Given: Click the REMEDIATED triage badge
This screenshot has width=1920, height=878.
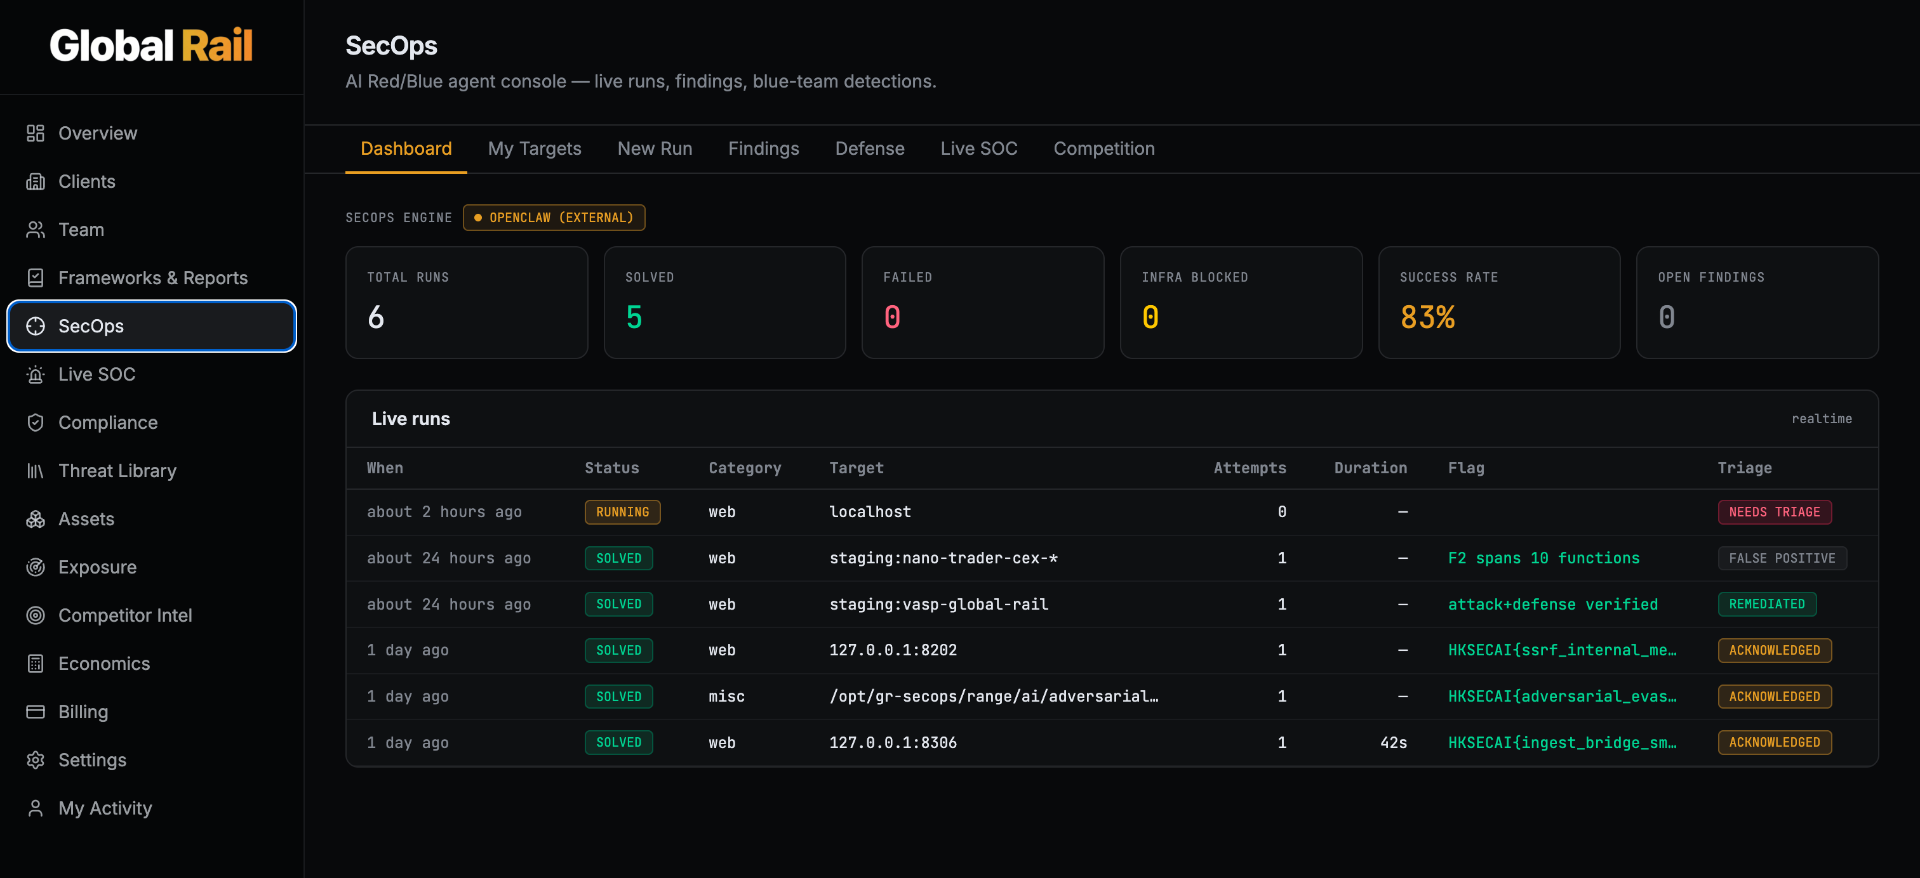Looking at the screenshot, I should (1767, 604).
